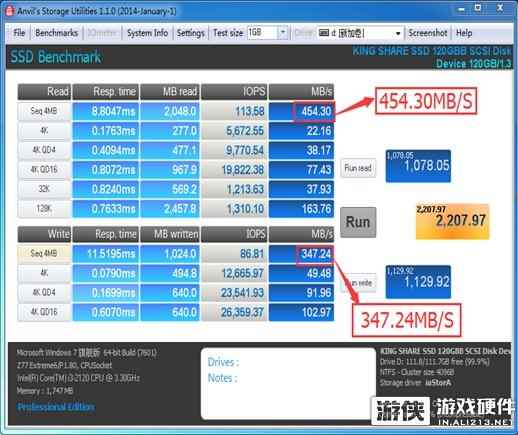518x435 pixels.
Task: Click read Seq 4MB response time 8.8047ms
Action: click(105, 111)
